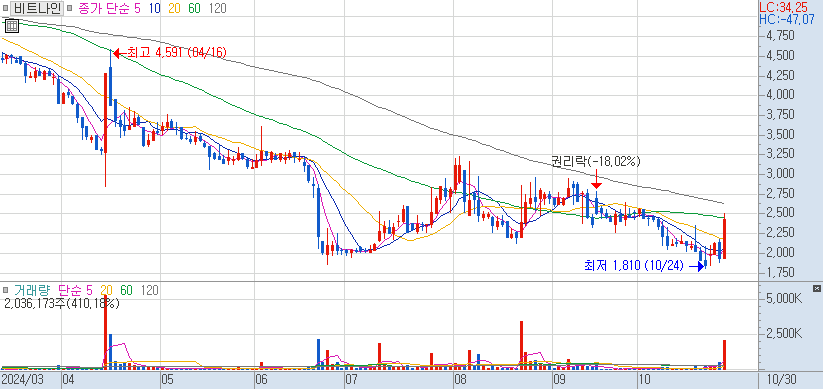Image resolution: width=823 pixels, height=389 pixels.
Task: Select the gray 120 volume moving average label
Action: (x=150, y=290)
